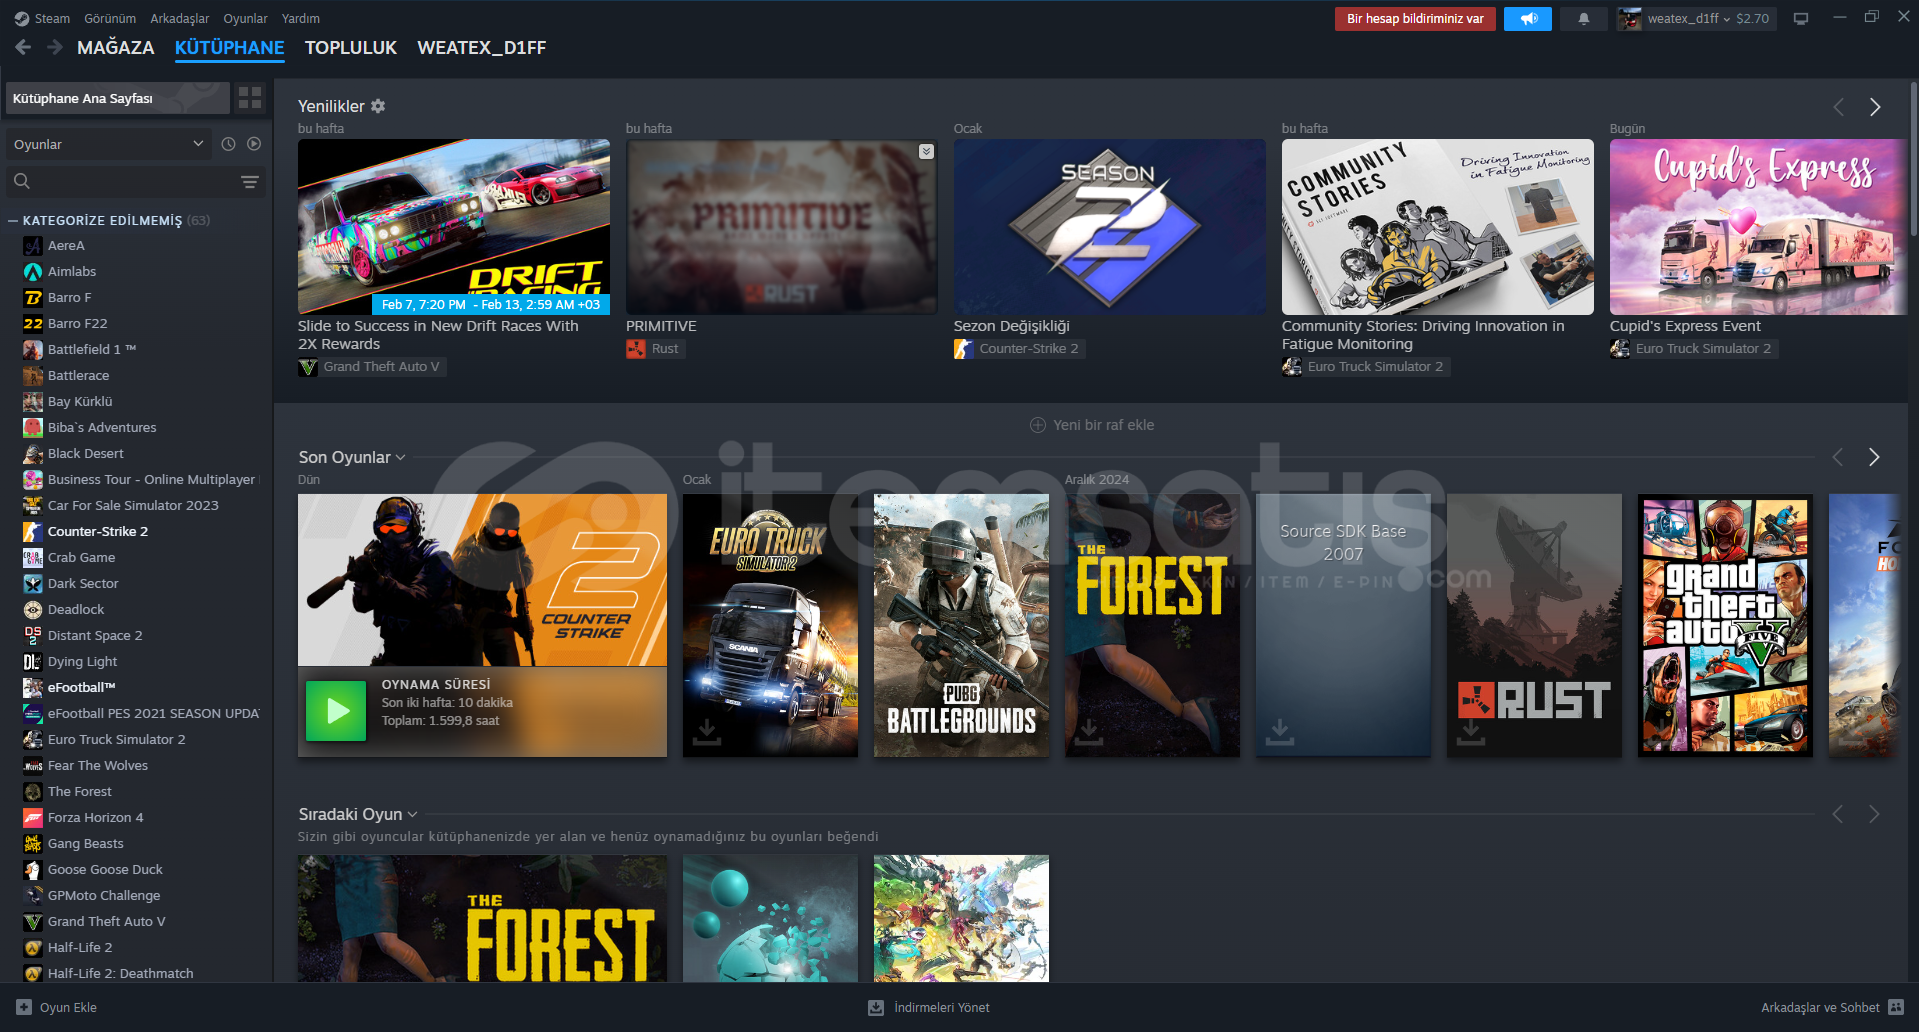Viewport: 1919px width, 1032px height.
Task: Open the weatex_d1ff account dropdown
Action: [1696, 19]
